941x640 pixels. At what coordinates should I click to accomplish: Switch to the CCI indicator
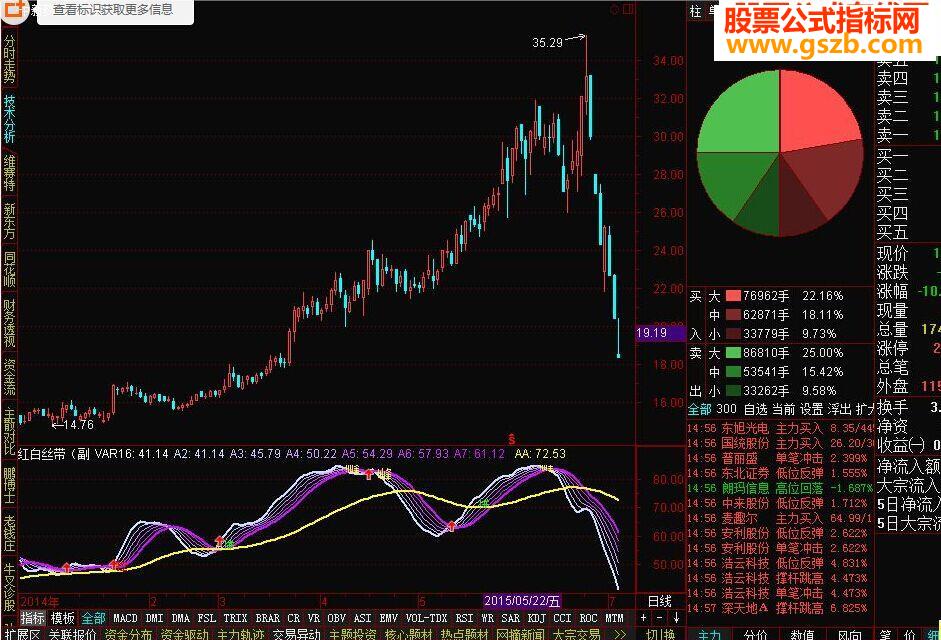pos(562,618)
